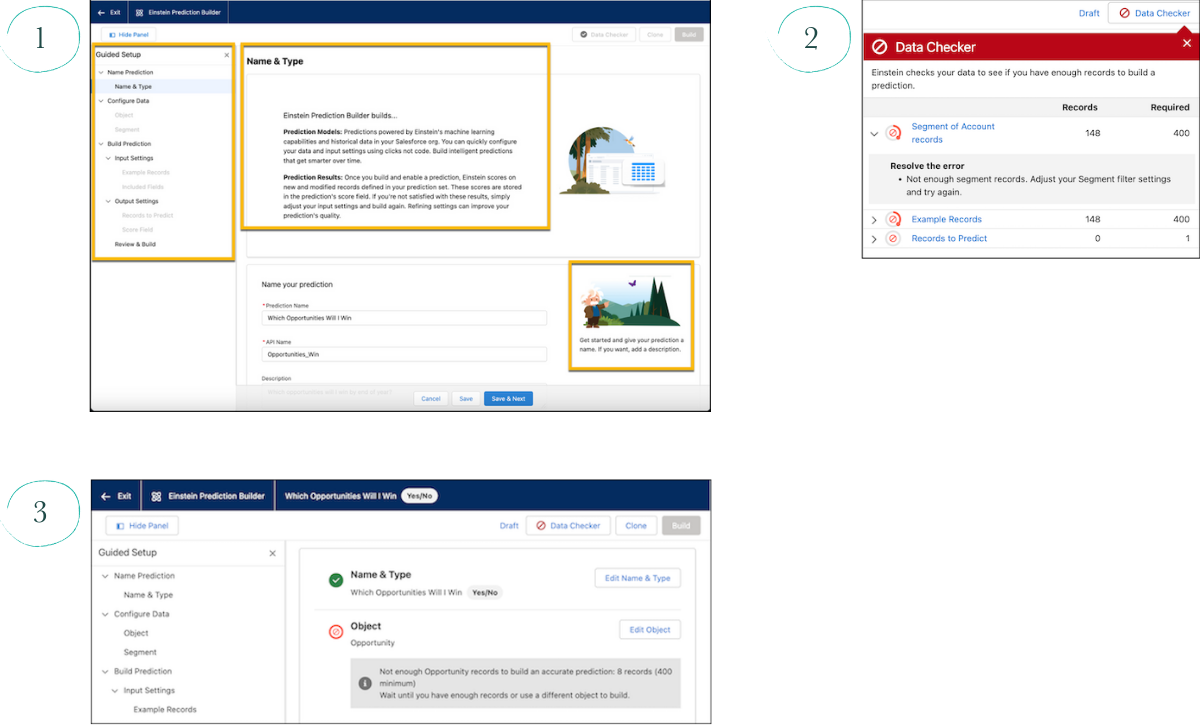
Task: Click Data Checker button in screenshot 3
Action: click(569, 525)
